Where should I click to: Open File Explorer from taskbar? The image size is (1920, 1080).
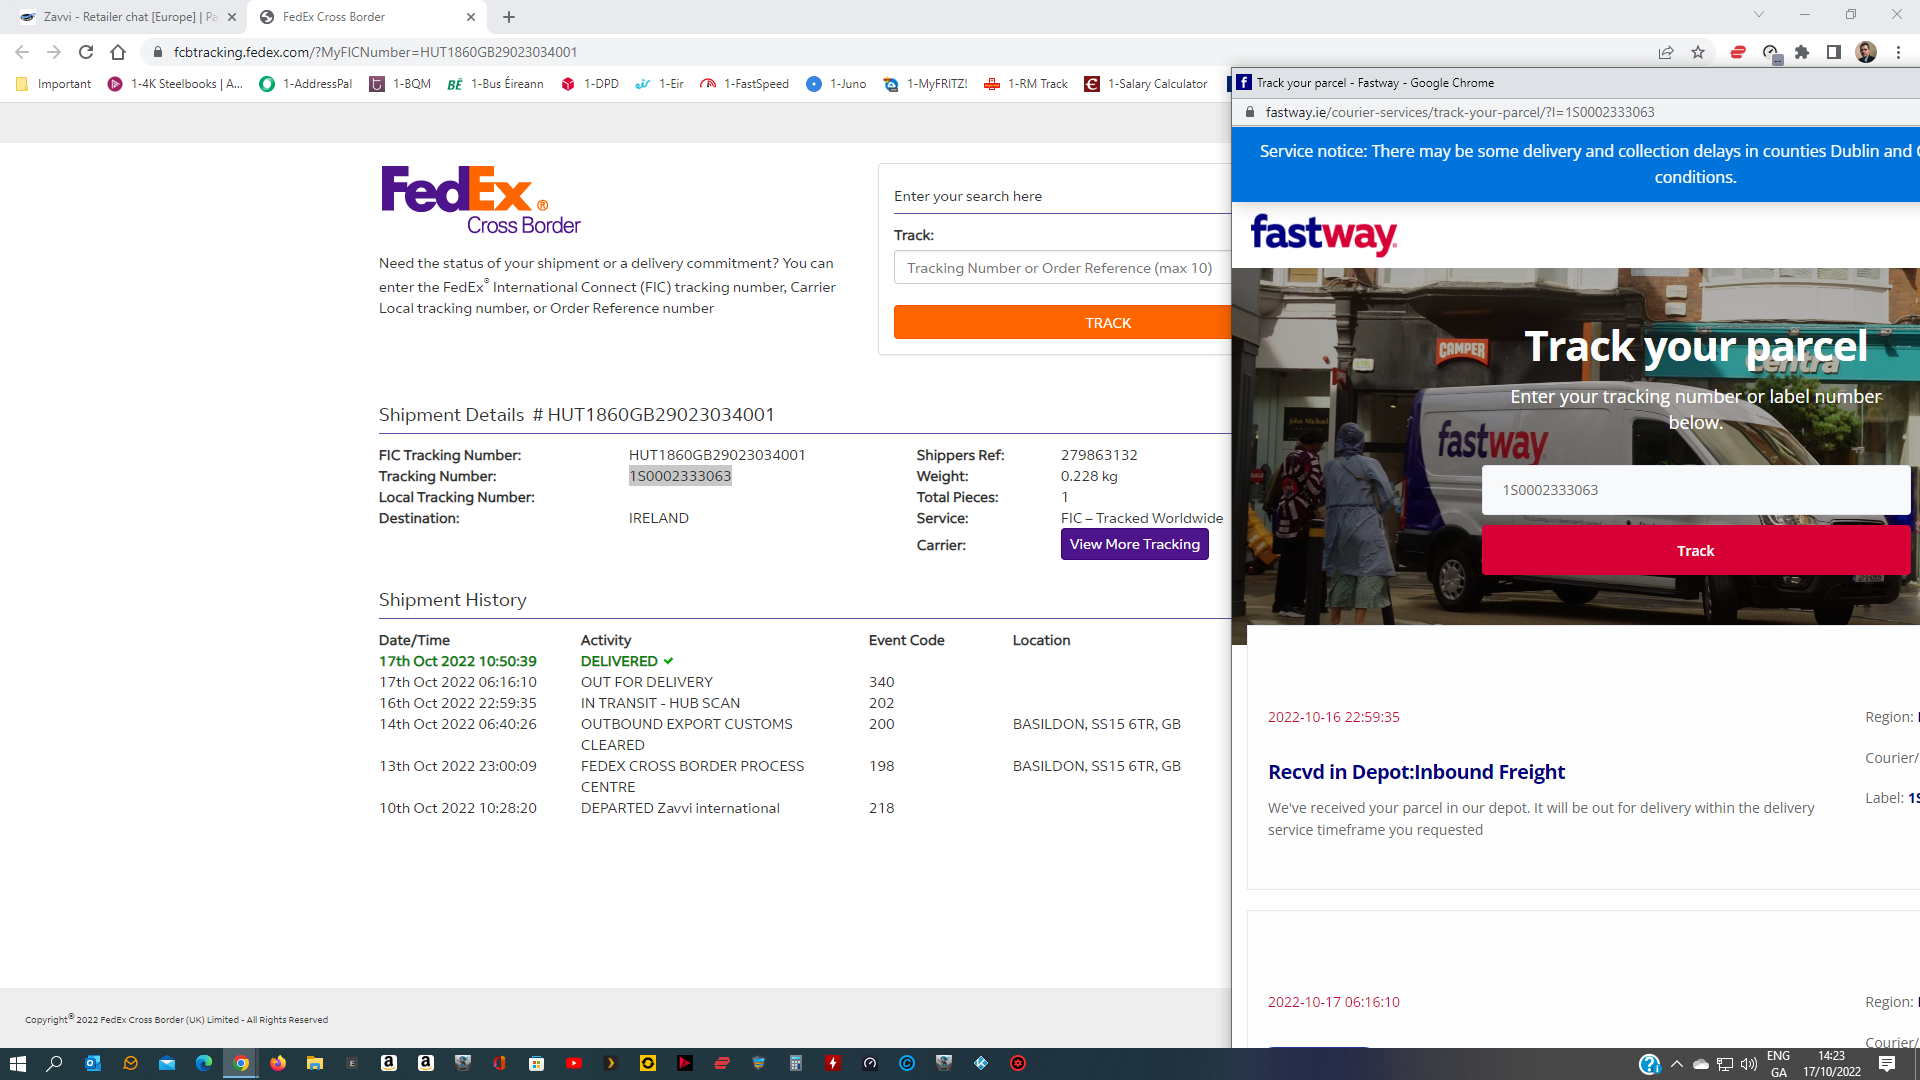315,1063
